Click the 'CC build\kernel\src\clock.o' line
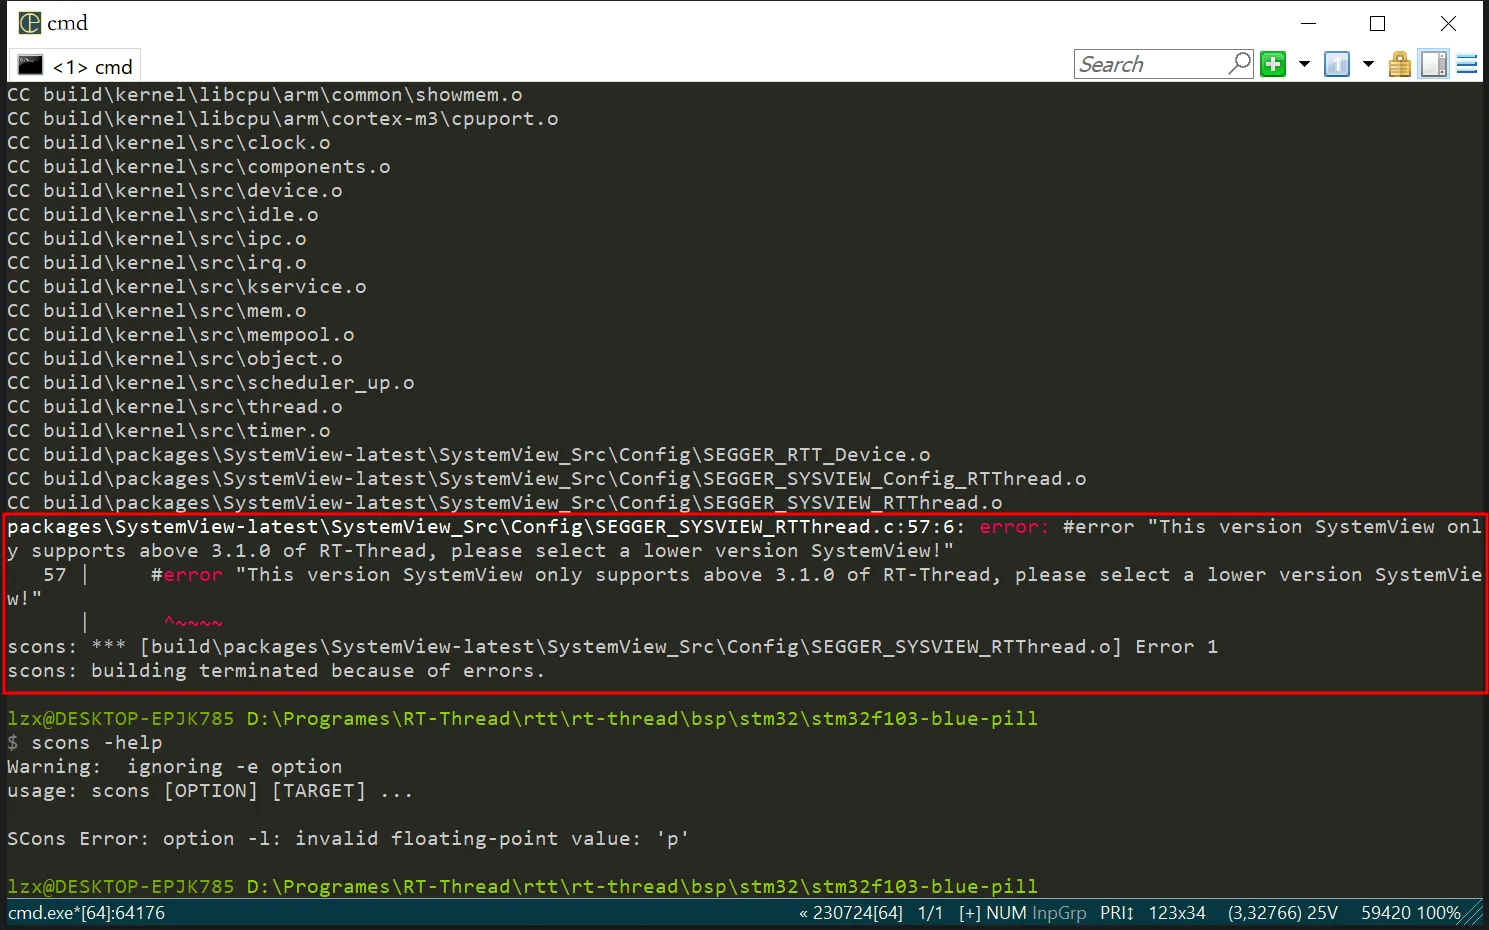The width and height of the screenshot is (1489, 930). pos(169,143)
